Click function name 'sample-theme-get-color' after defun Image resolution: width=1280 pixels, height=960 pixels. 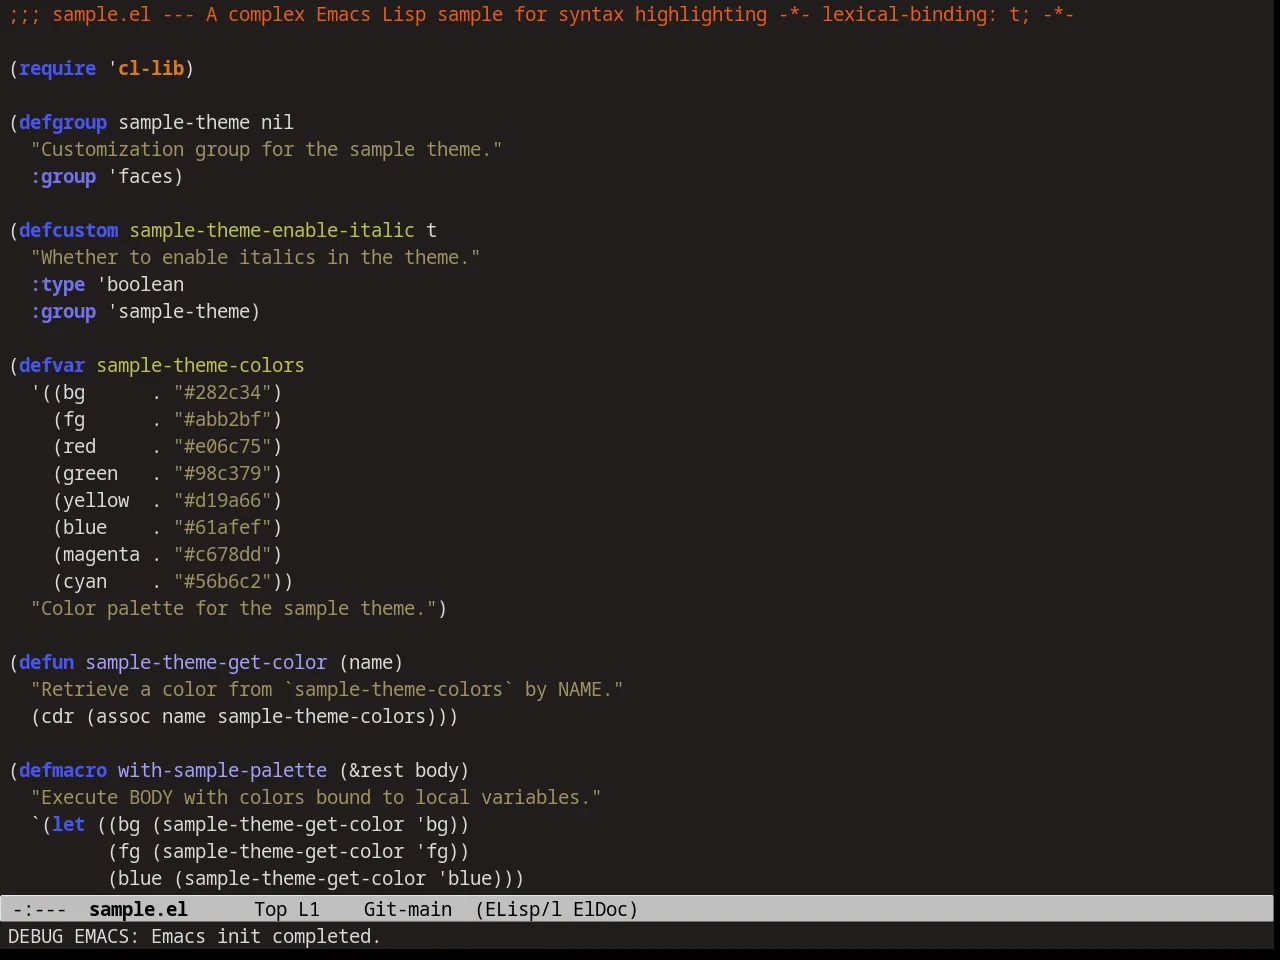pos(206,662)
